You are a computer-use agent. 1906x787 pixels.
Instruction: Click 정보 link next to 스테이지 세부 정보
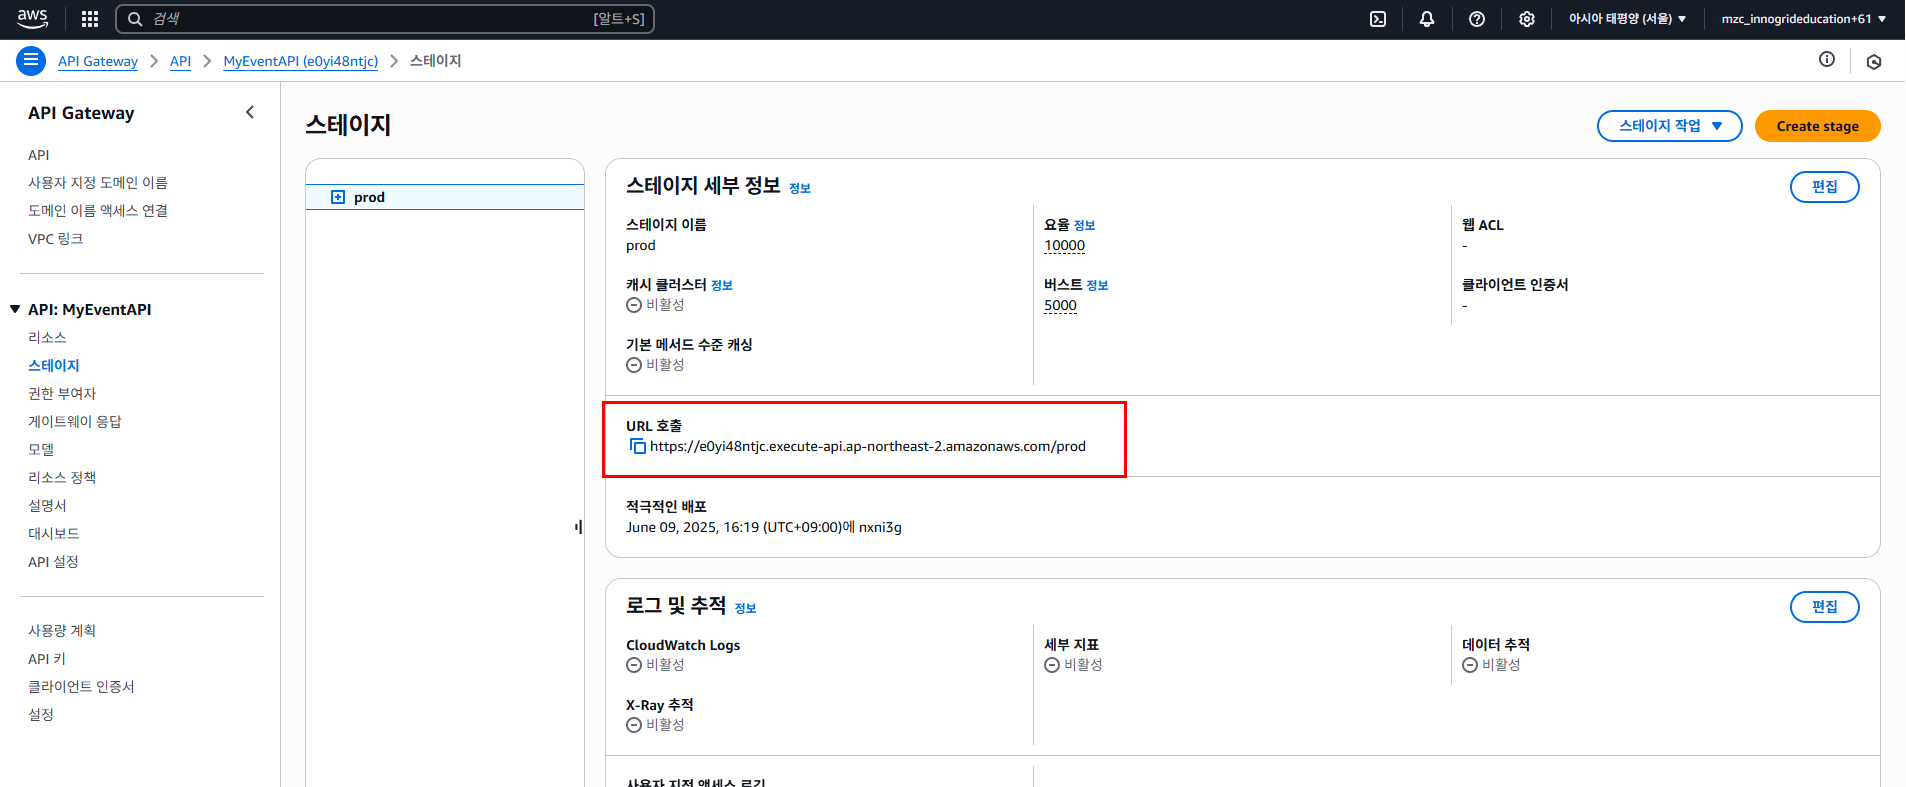[800, 188]
